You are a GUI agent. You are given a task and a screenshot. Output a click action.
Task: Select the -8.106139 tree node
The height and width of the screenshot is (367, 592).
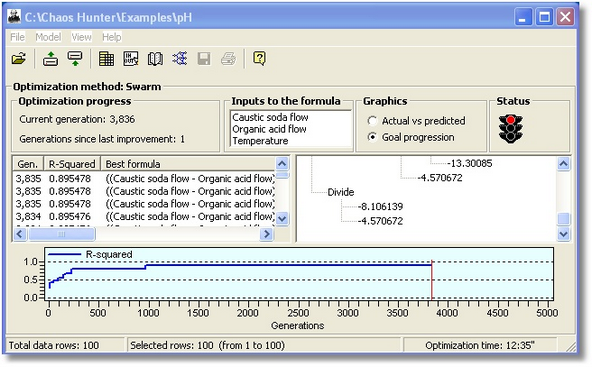(x=380, y=207)
